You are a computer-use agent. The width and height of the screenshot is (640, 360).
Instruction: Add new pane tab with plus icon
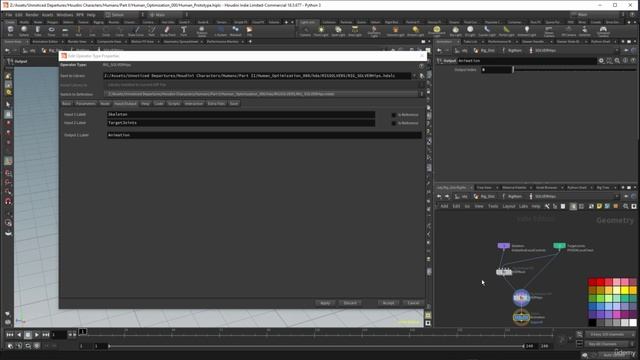(250, 42)
